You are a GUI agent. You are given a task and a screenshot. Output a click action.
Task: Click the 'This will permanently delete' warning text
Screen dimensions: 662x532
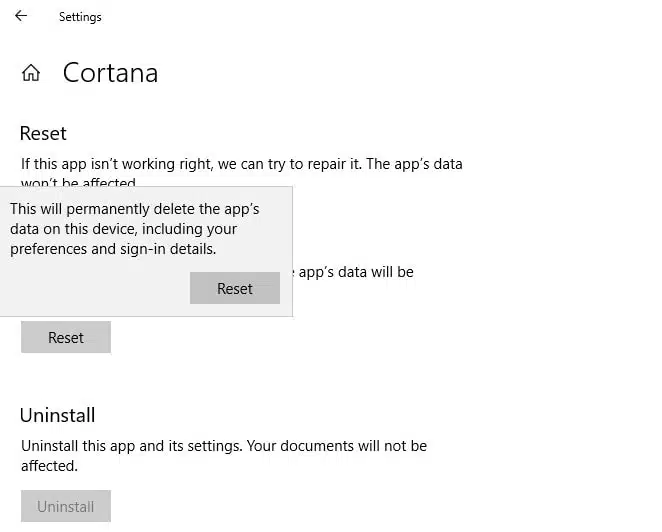[135, 229]
